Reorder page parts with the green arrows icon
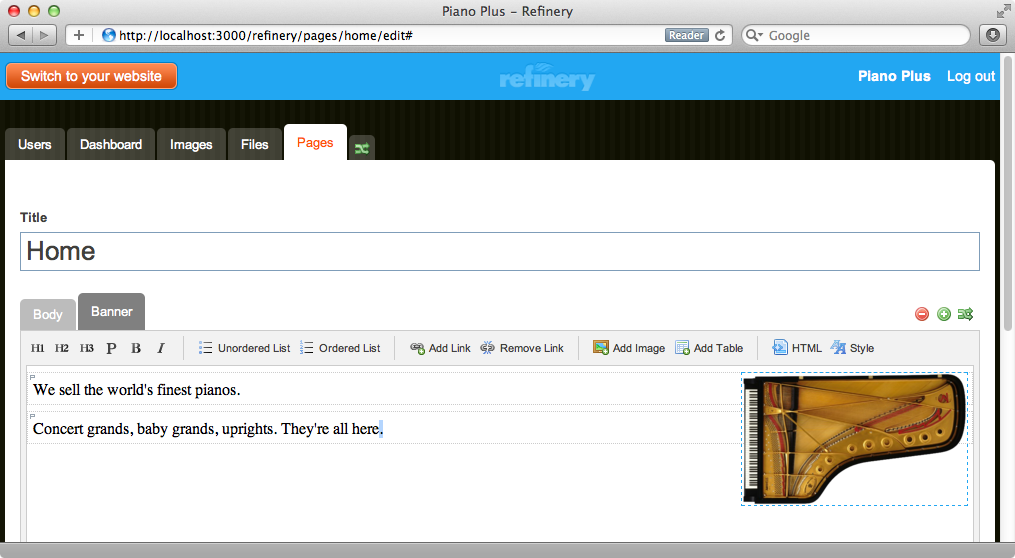 coord(965,314)
